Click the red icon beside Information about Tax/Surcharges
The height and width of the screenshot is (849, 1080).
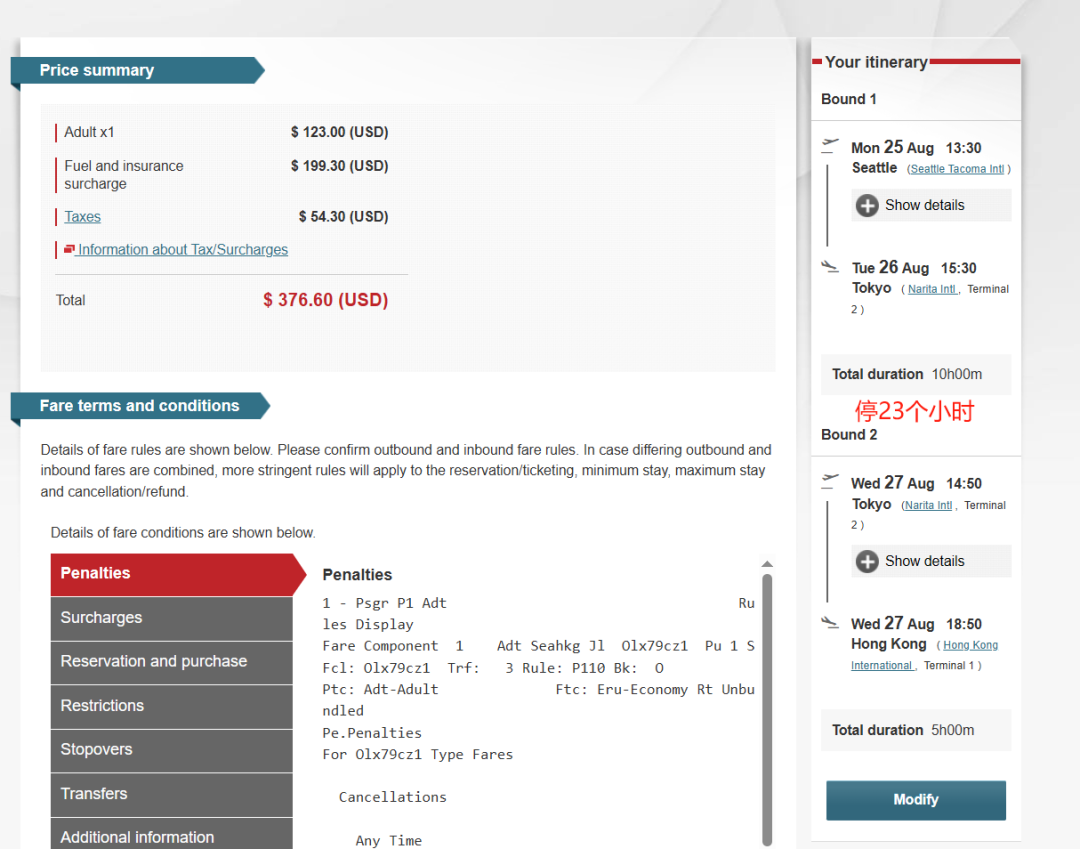[x=69, y=249]
